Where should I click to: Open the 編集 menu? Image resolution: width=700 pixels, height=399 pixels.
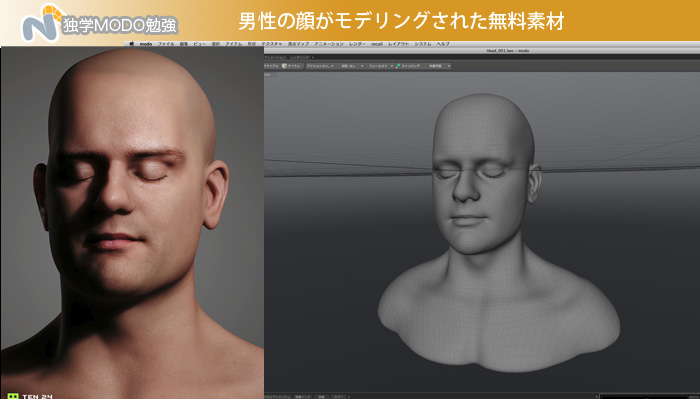[x=183, y=44]
